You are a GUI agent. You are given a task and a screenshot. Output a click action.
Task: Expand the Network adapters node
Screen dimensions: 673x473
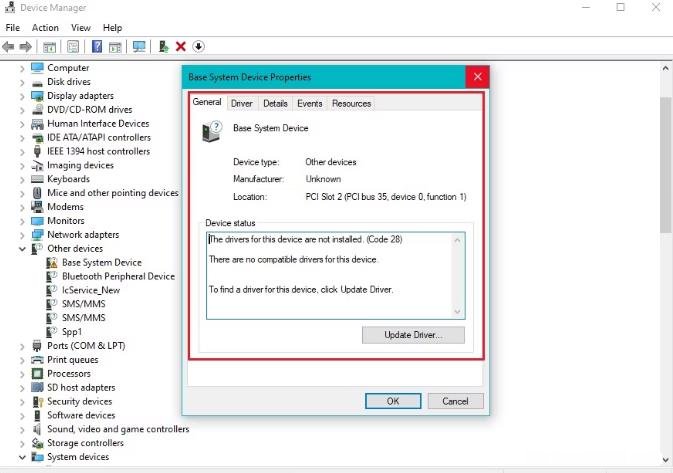(x=22, y=235)
